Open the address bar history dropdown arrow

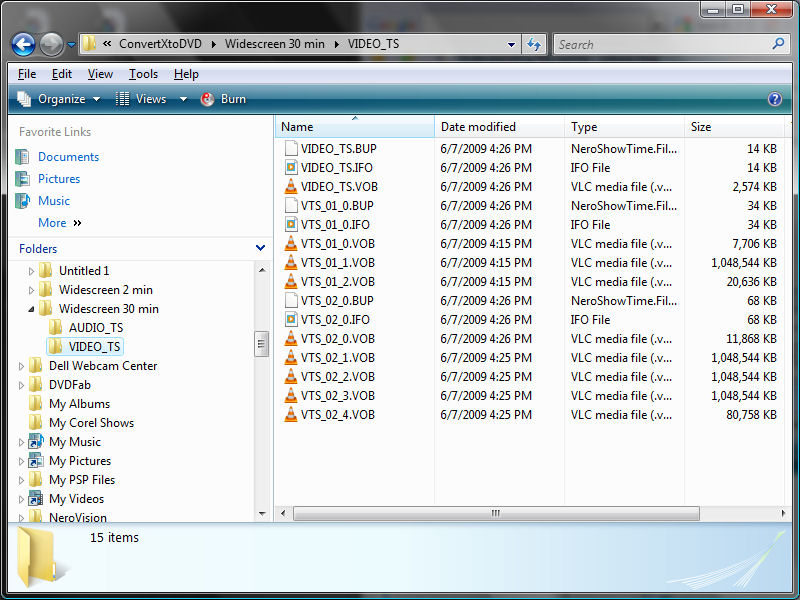tap(511, 44)
